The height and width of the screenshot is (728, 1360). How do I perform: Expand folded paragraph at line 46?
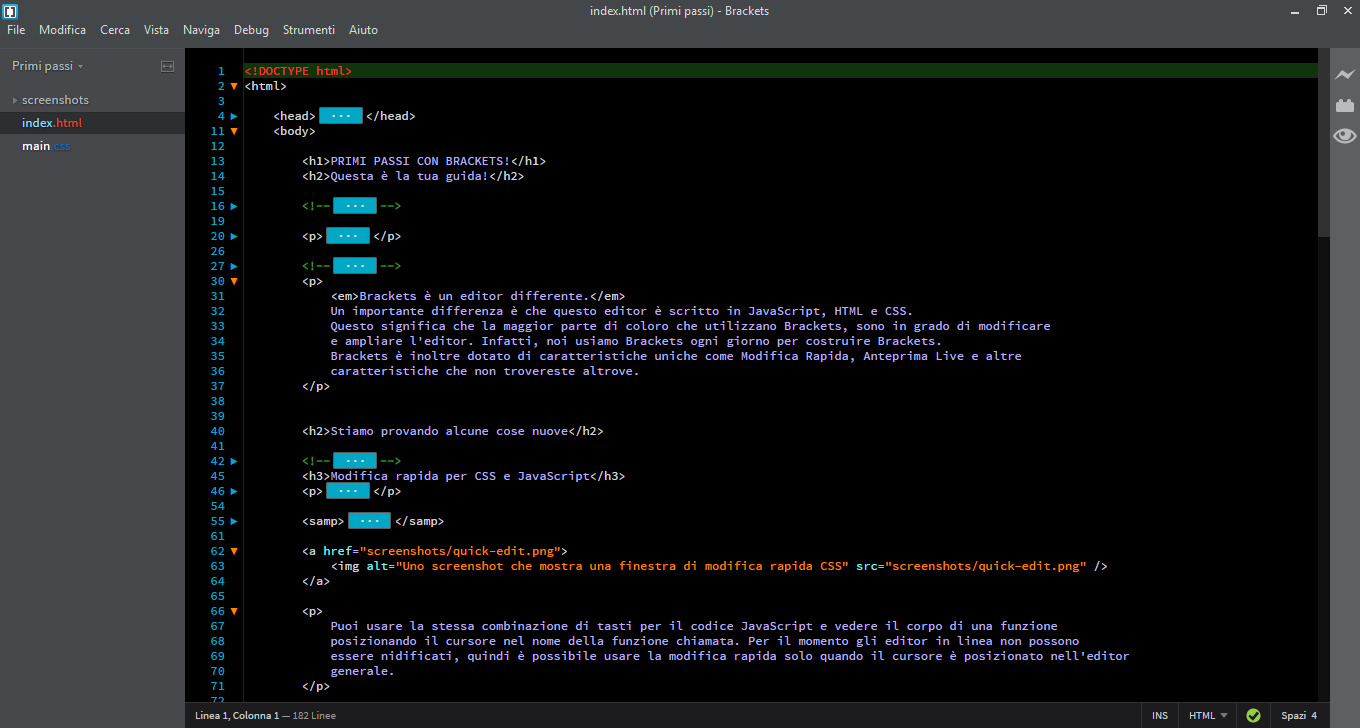tap(234, 491)
